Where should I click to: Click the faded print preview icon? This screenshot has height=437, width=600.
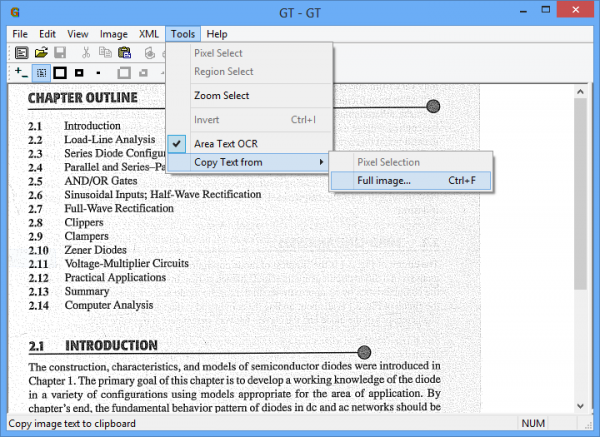coord(150,53)
